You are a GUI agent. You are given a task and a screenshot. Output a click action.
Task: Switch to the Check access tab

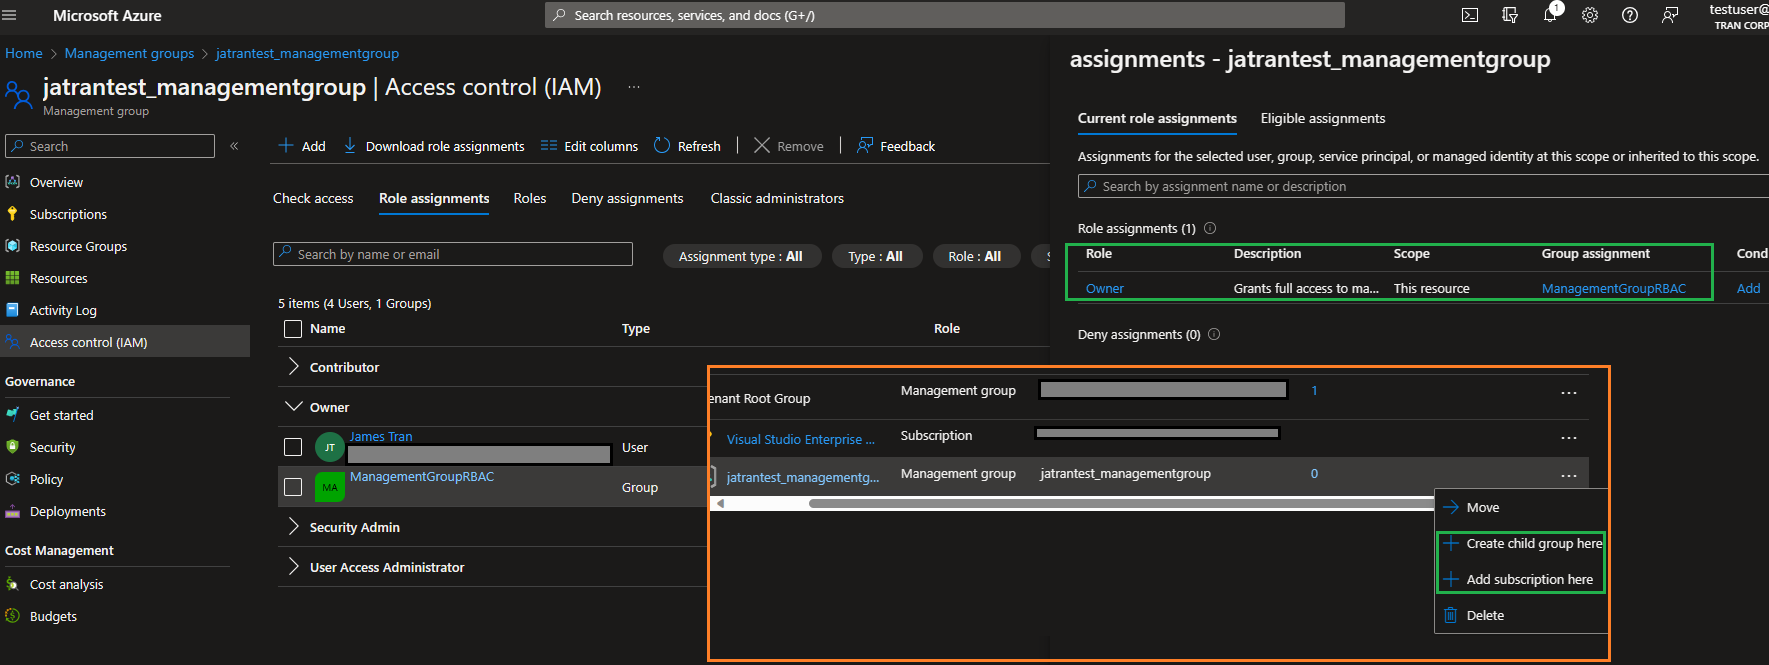(x=313, y=198)
